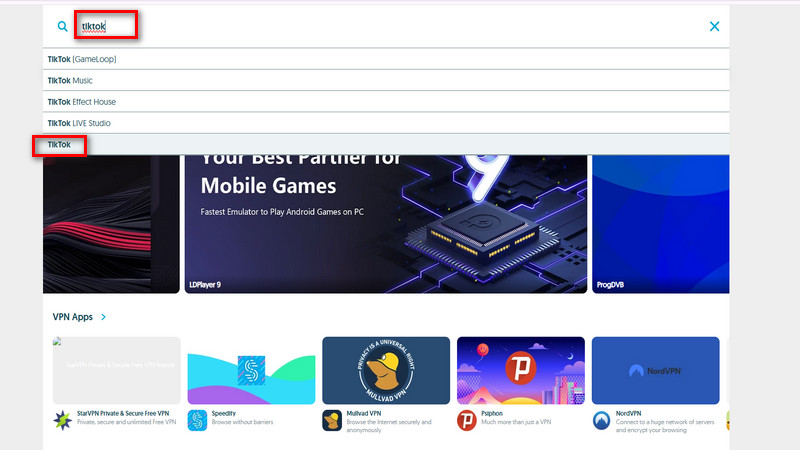The width and height of the screenshot is (800, 450).
Task: Expand VPN Apps chevron arrow
Action: pos(104,317)
